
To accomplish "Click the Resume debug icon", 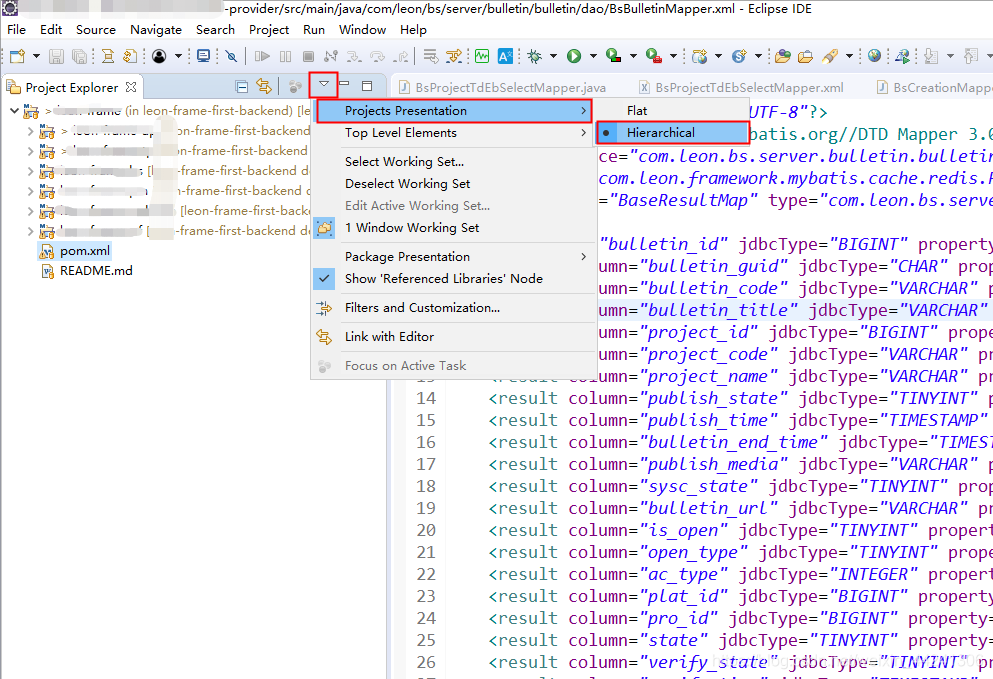I will 262,56.
